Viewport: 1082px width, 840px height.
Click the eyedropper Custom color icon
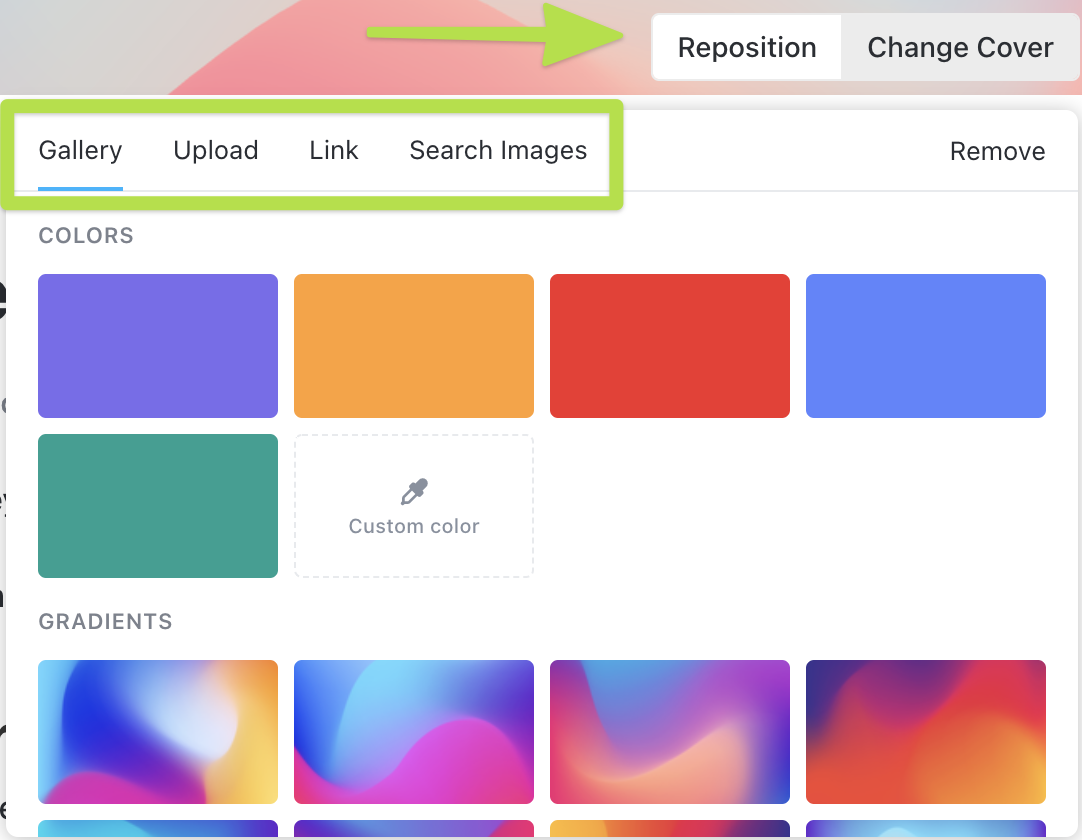[x=414, y=492]
